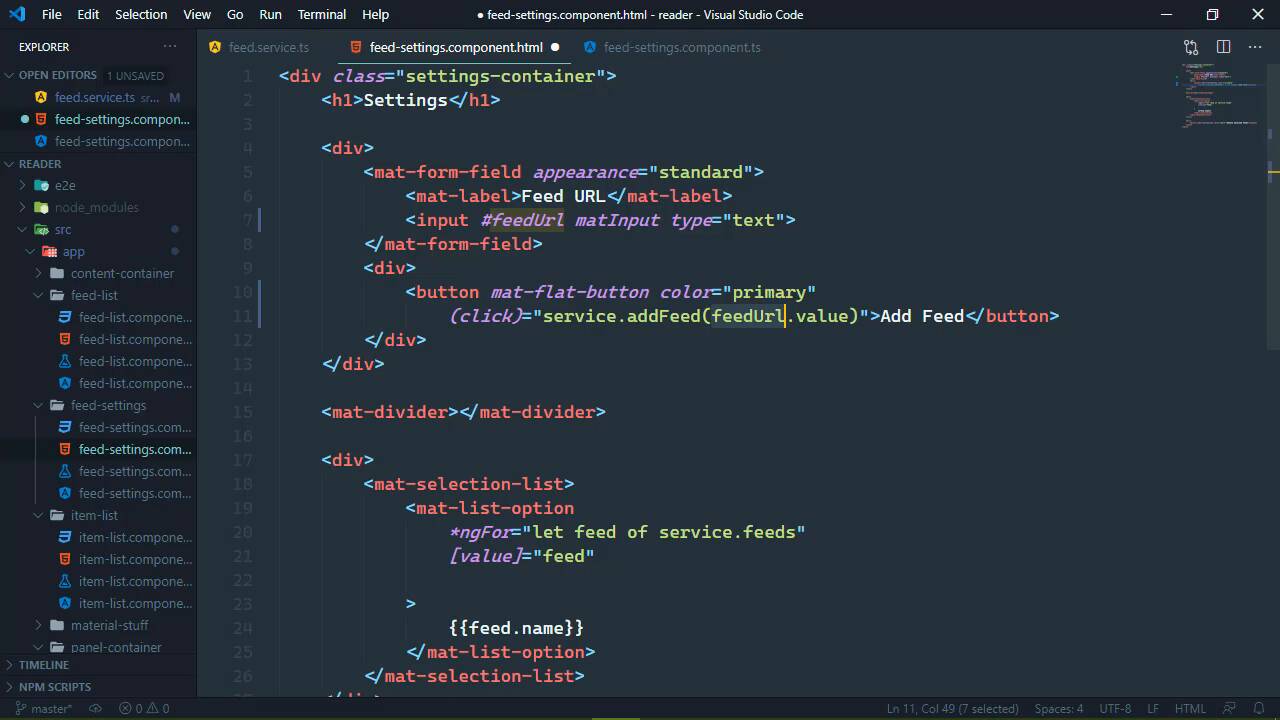This screenshot has height=720, width=1280.
Task: Click the synchronize changes icon in status bar
Action: pyautogui.click(x=96, y=708)
